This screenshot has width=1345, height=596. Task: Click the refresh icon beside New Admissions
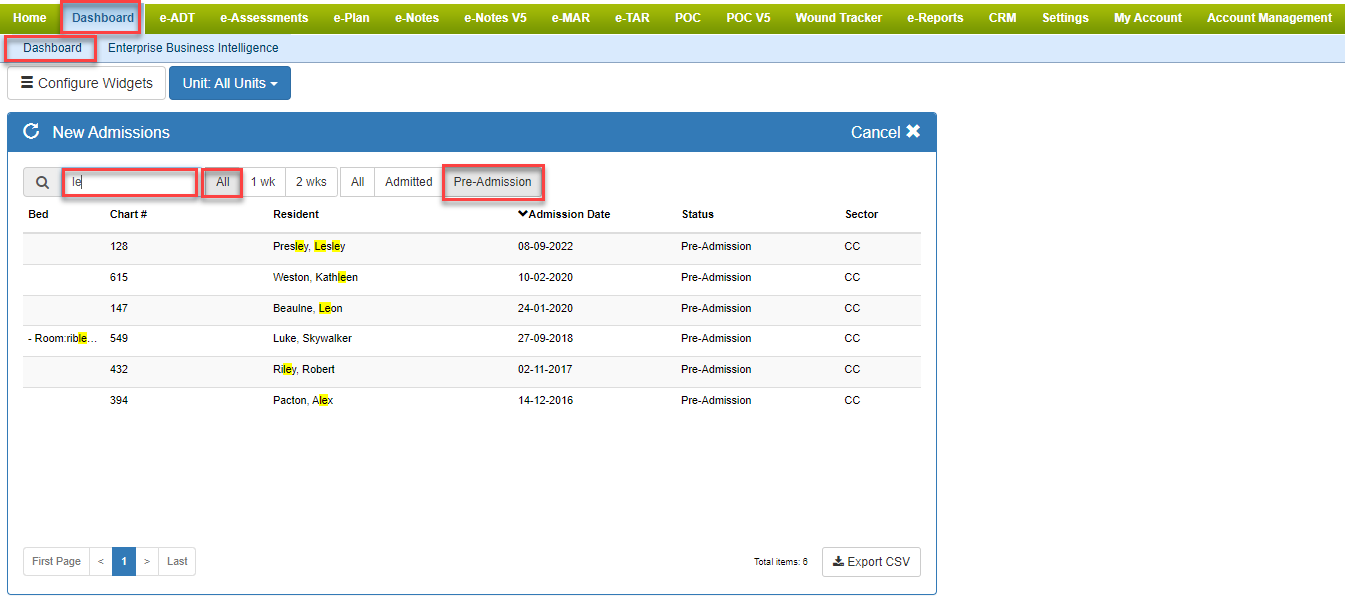point(31,132)
